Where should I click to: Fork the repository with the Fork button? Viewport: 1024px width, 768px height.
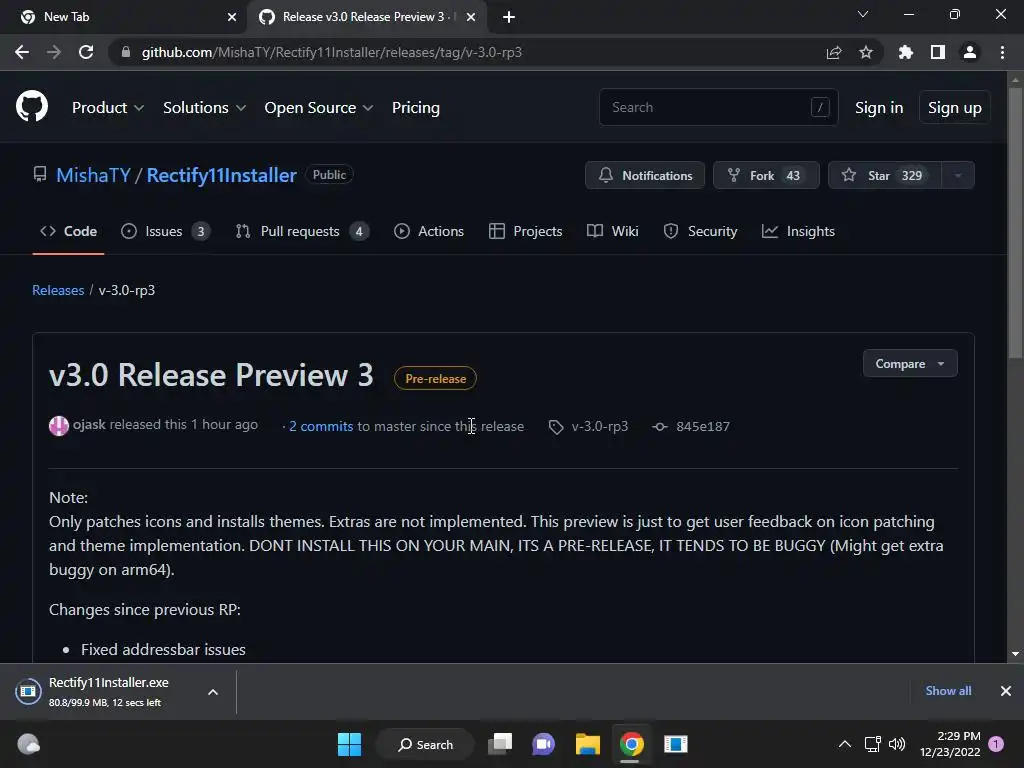pos(766,175)
